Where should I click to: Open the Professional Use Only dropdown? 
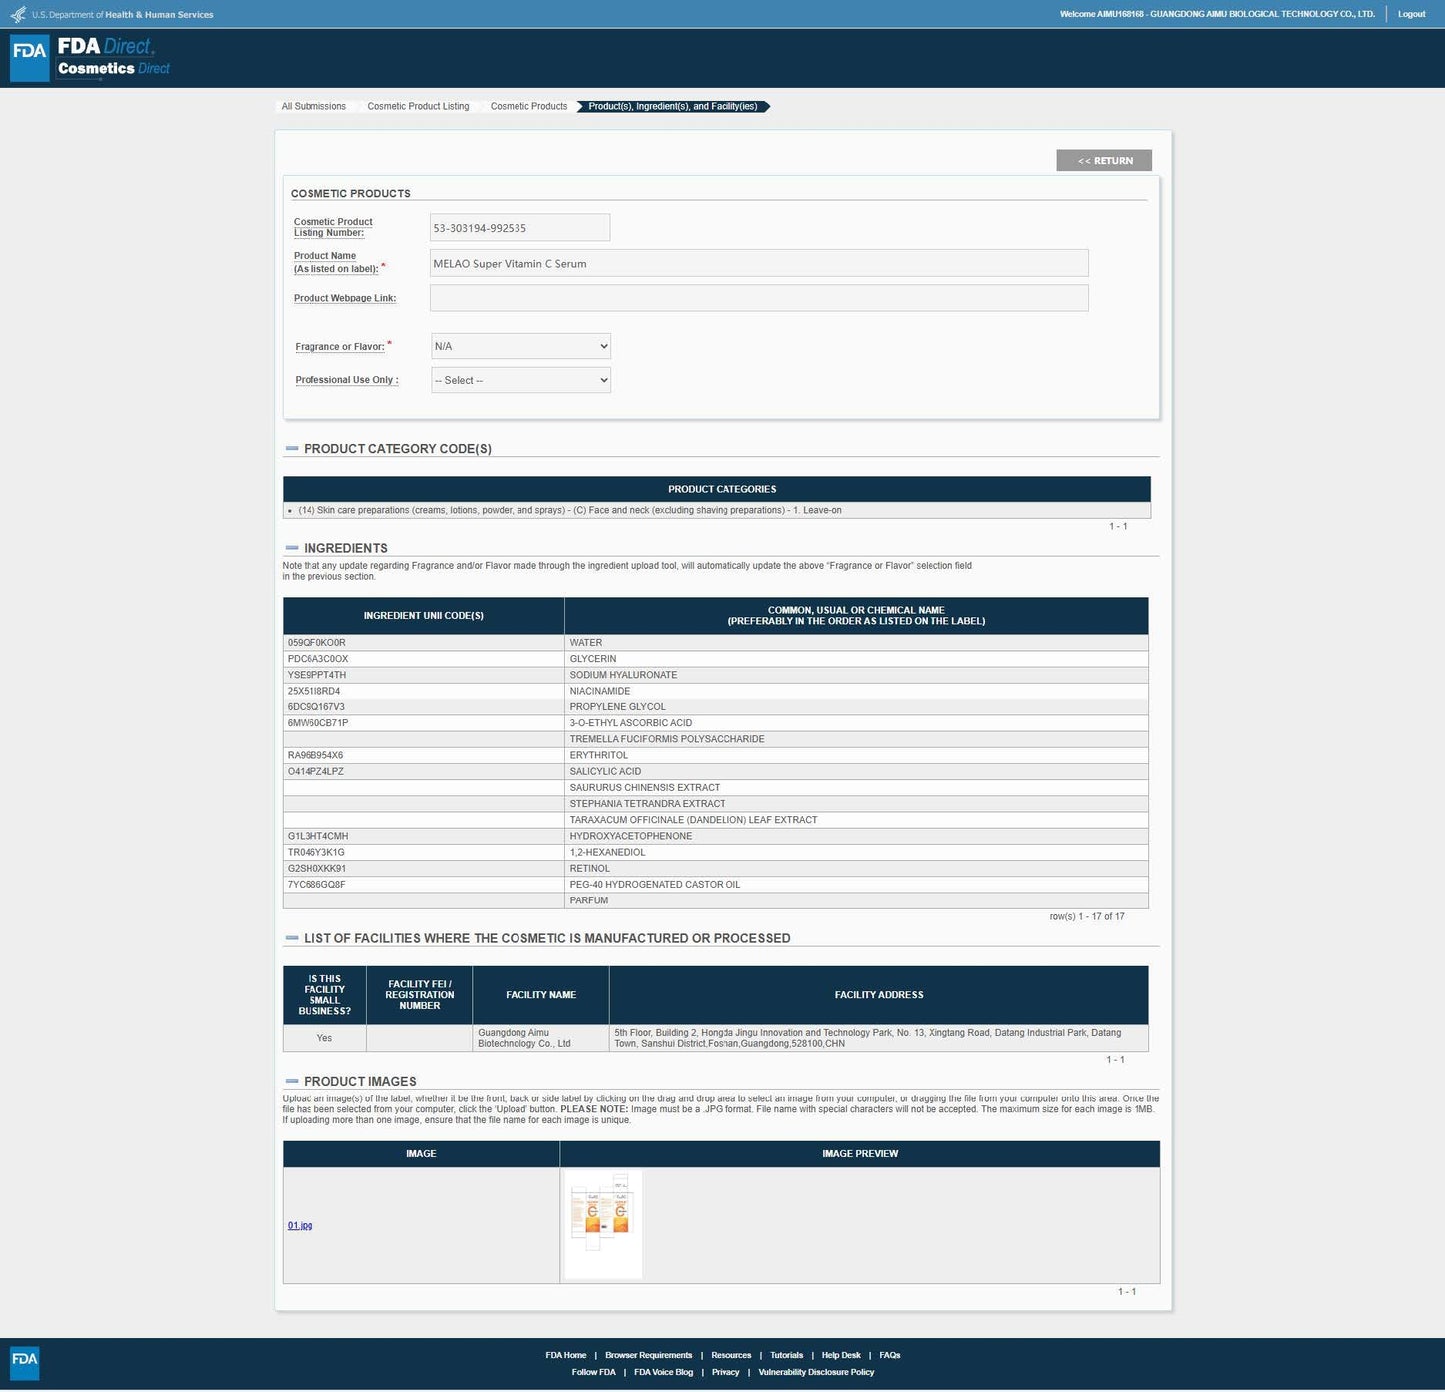[x=521, y=380]
